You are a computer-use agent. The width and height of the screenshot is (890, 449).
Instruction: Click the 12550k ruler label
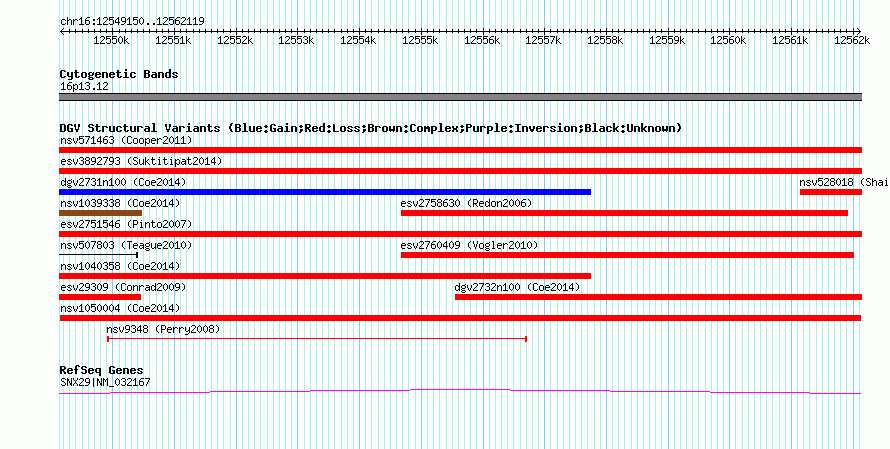[111, 40]
